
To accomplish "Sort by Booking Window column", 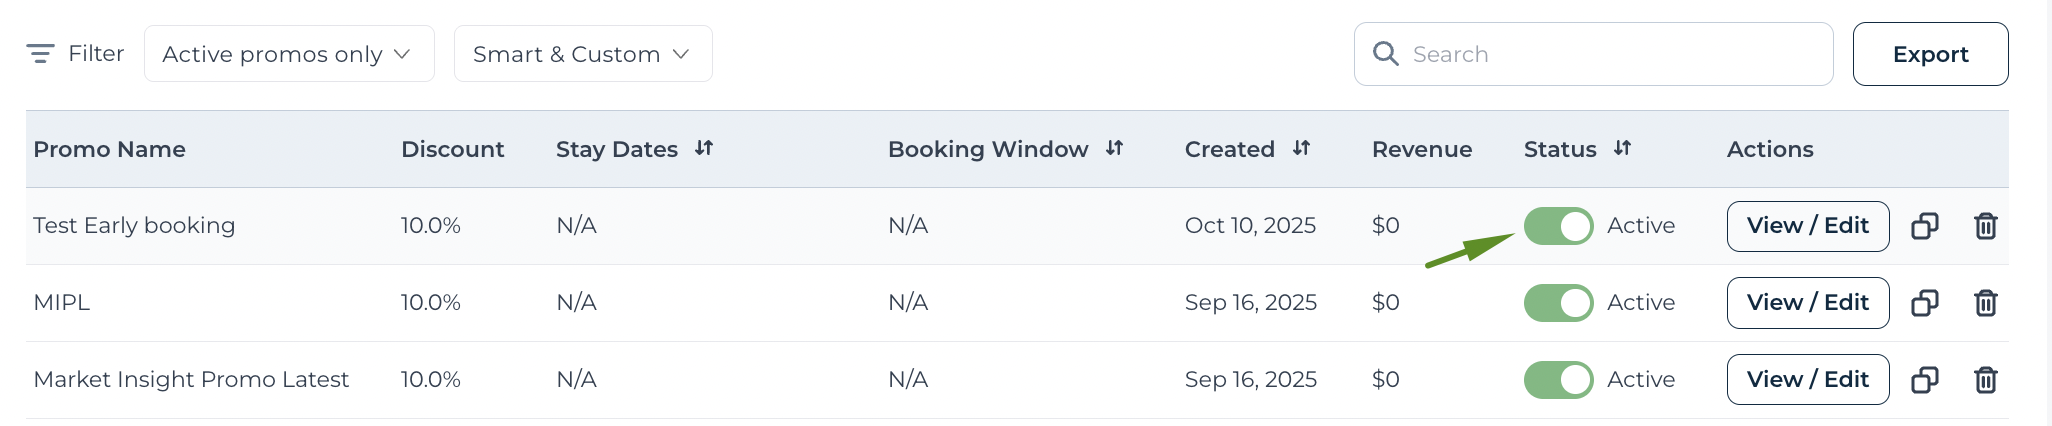I will pos(1114,149).
